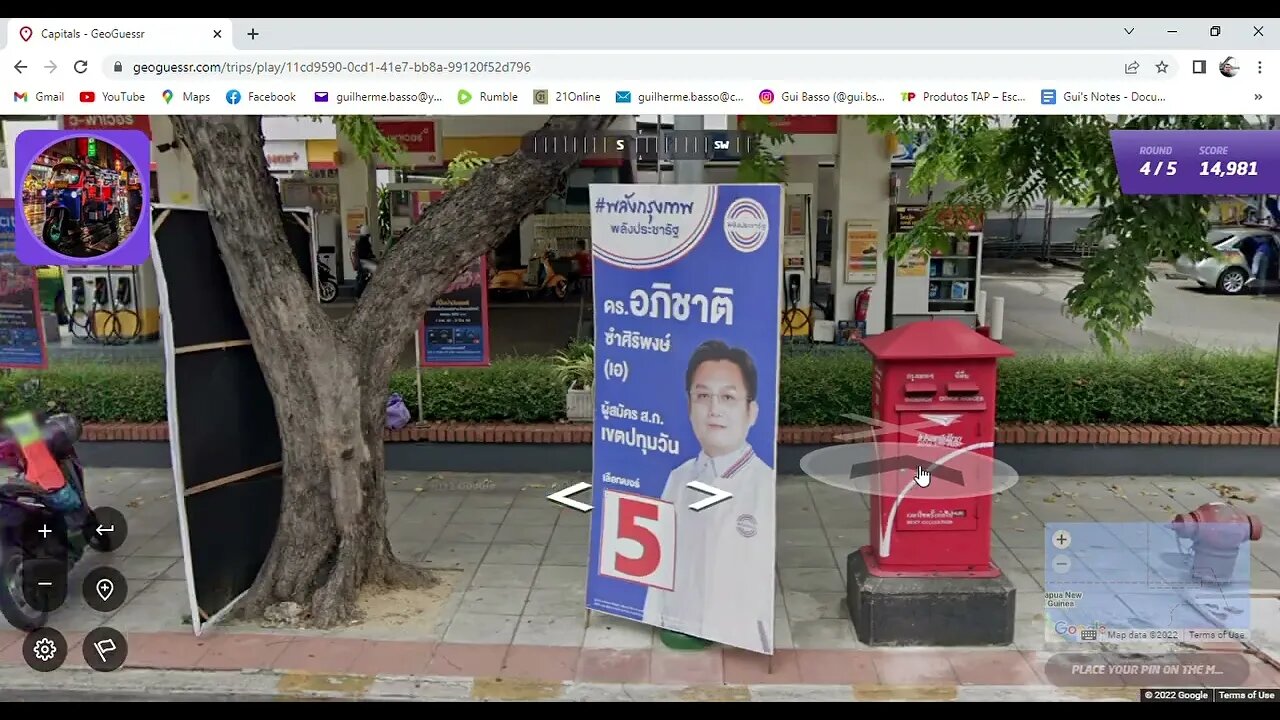Restore down the browser window
1280x720 pixels.
pos(1215,32)
